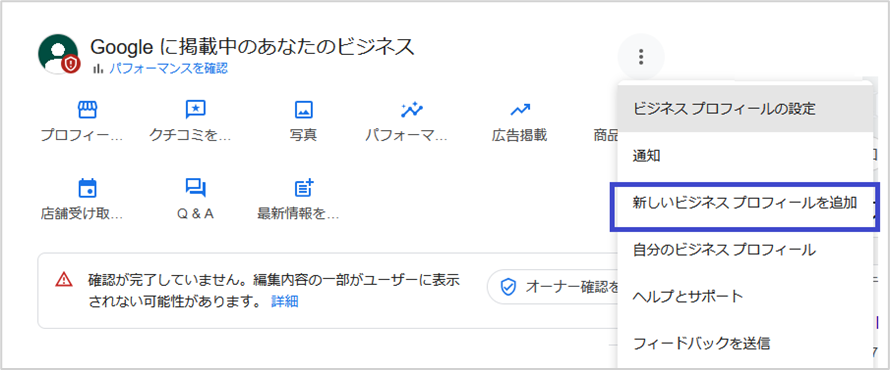Open the Q & A chat icon
Viewport: 890px width, 370px height.
[195, 188]
